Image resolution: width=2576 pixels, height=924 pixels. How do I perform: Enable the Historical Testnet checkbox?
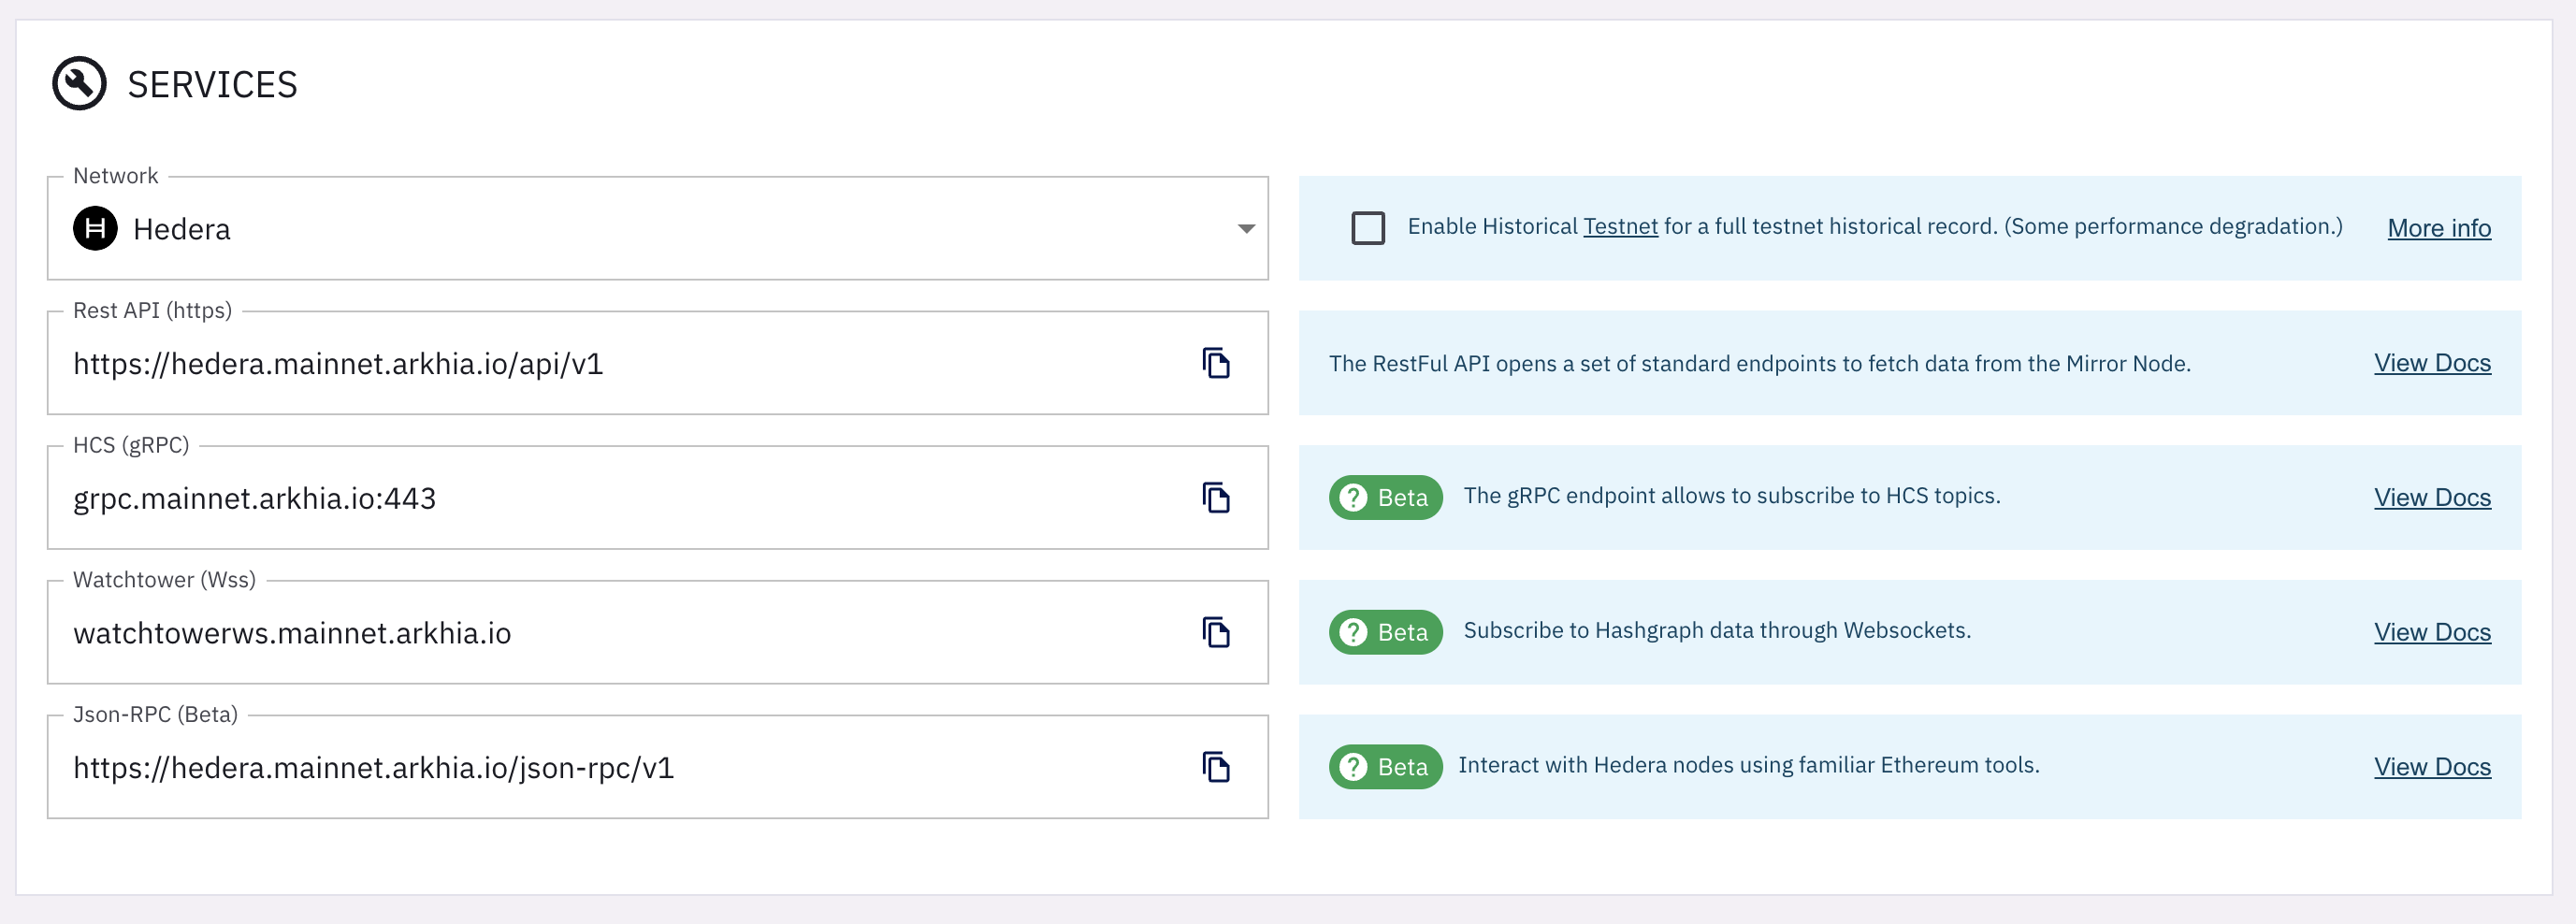[1367, 228]
